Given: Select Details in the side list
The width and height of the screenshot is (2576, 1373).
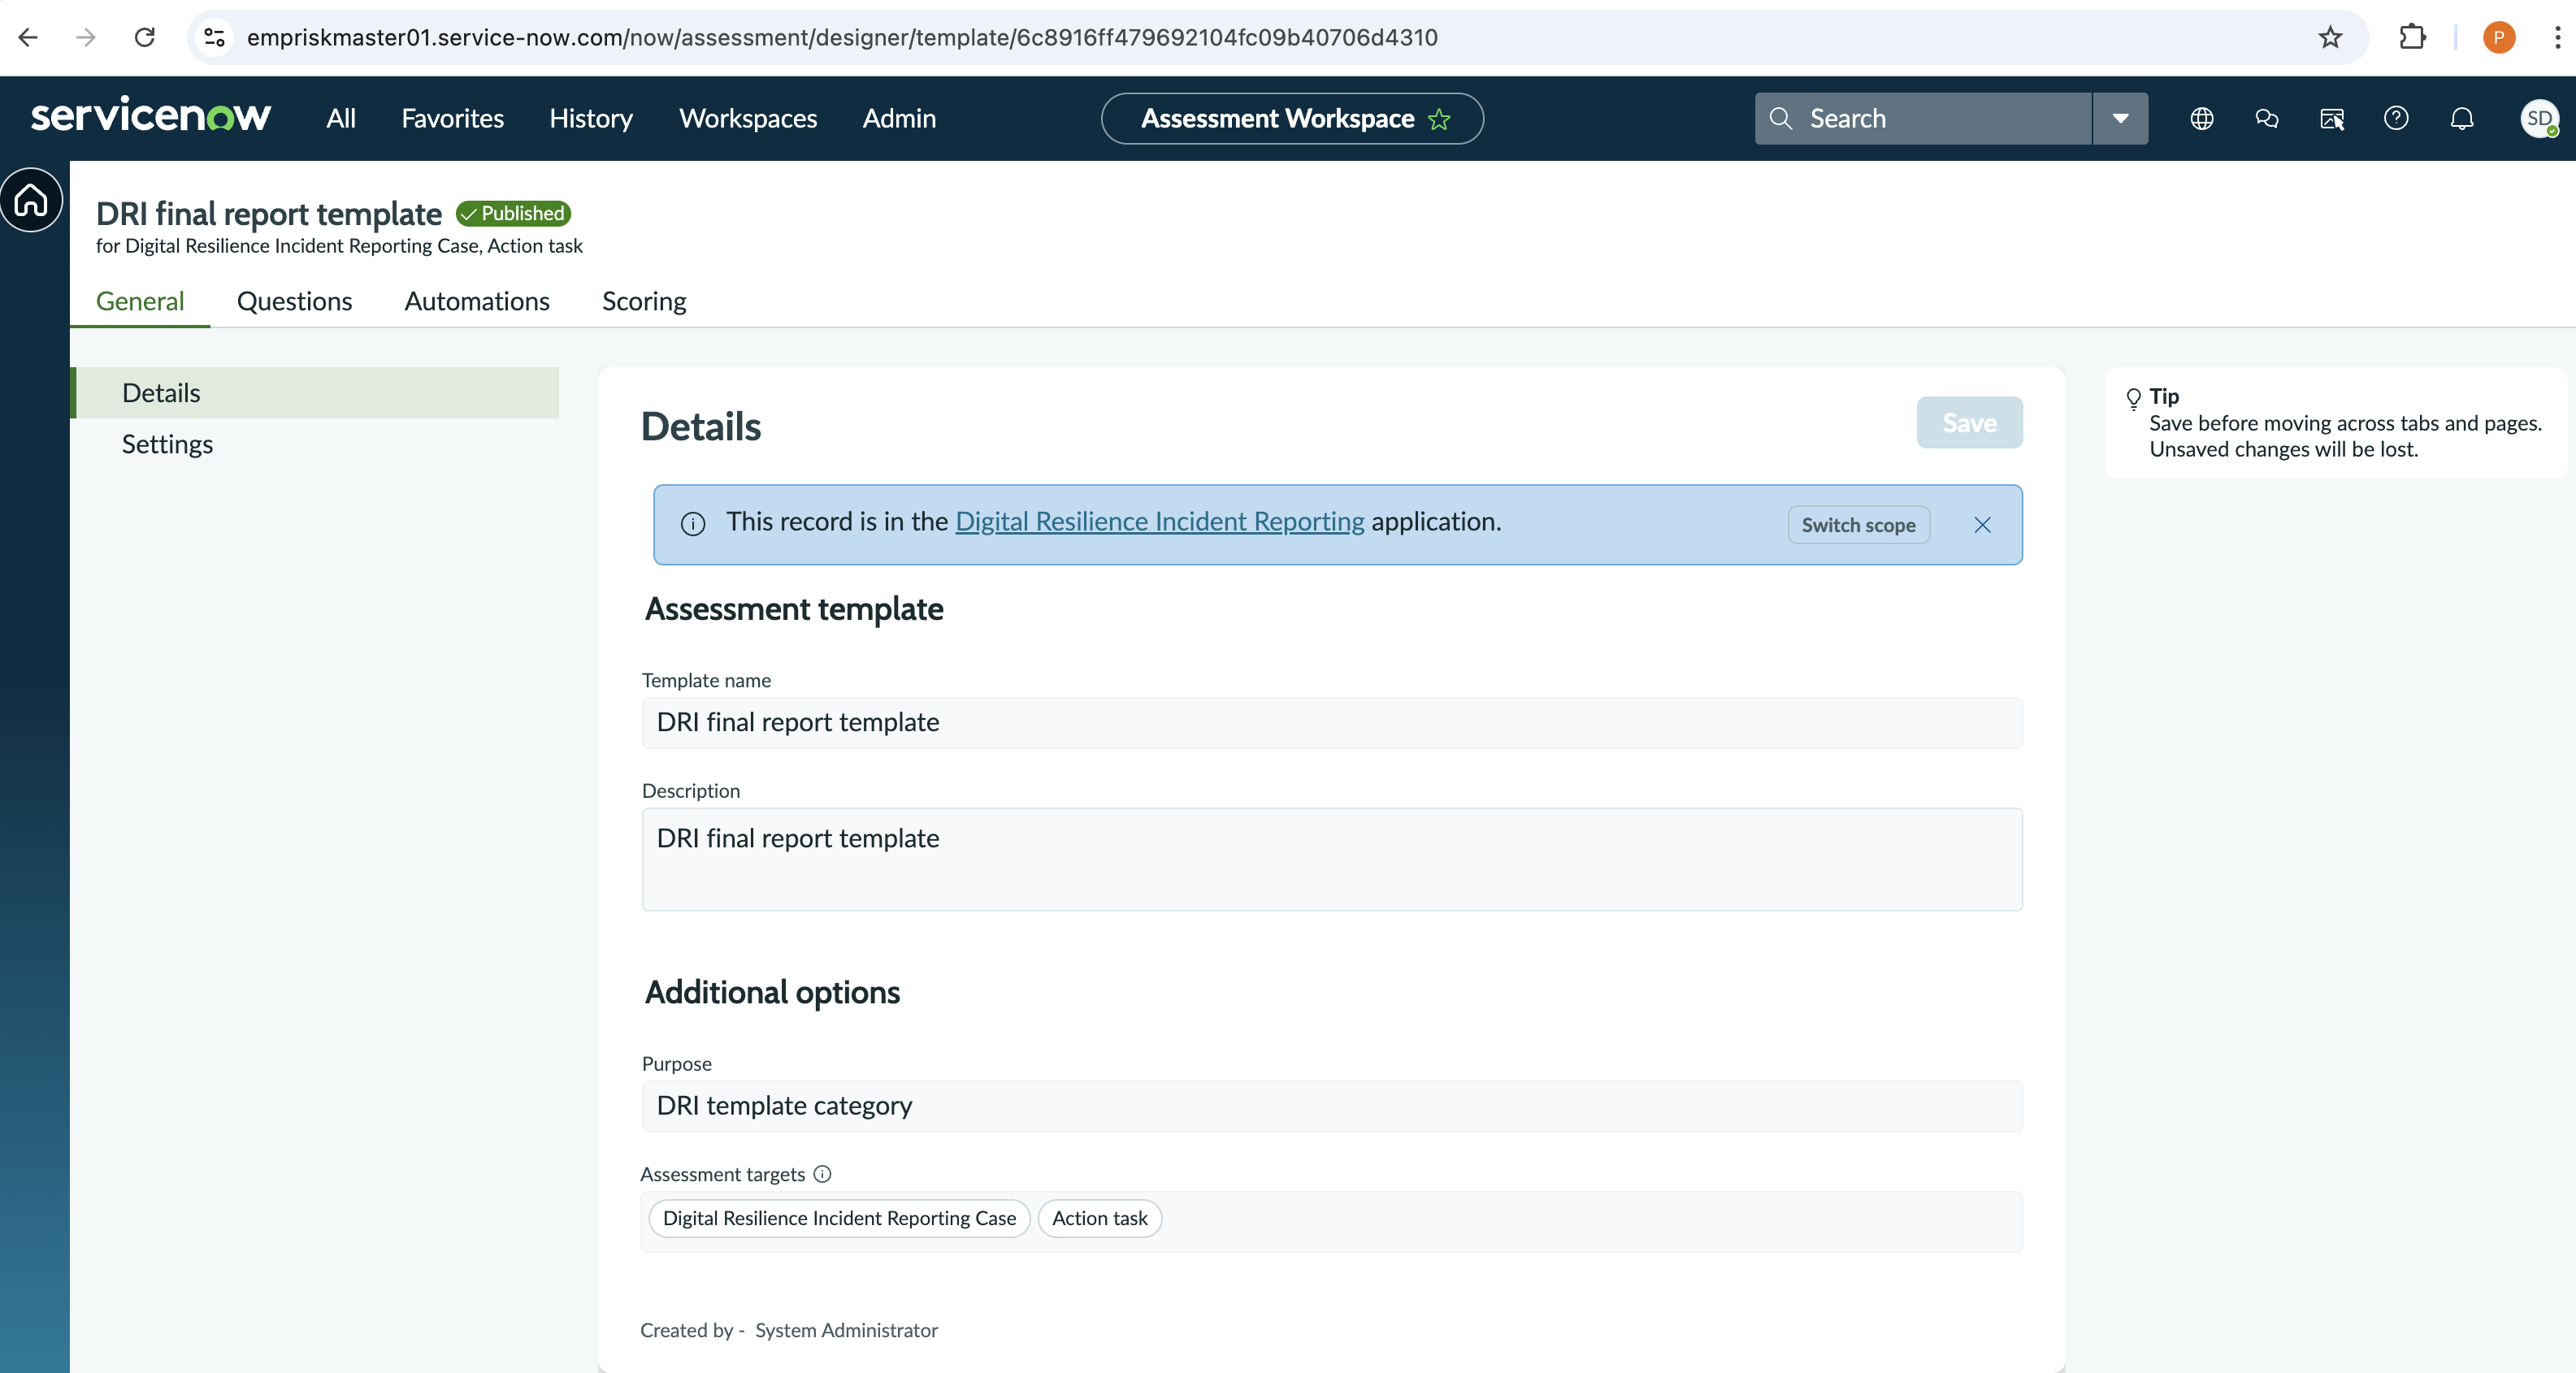Looking at the screenshot, I should coord(316,392).
